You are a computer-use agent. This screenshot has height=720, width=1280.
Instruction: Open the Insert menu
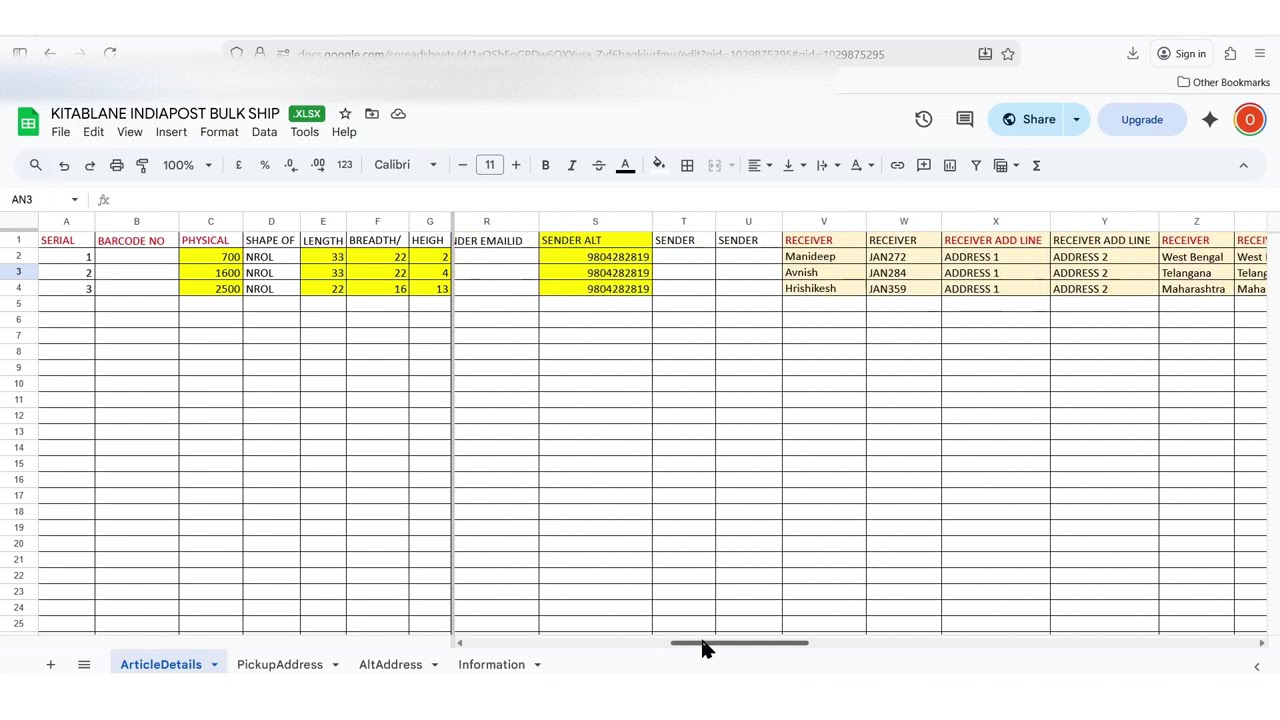(171, 132)
